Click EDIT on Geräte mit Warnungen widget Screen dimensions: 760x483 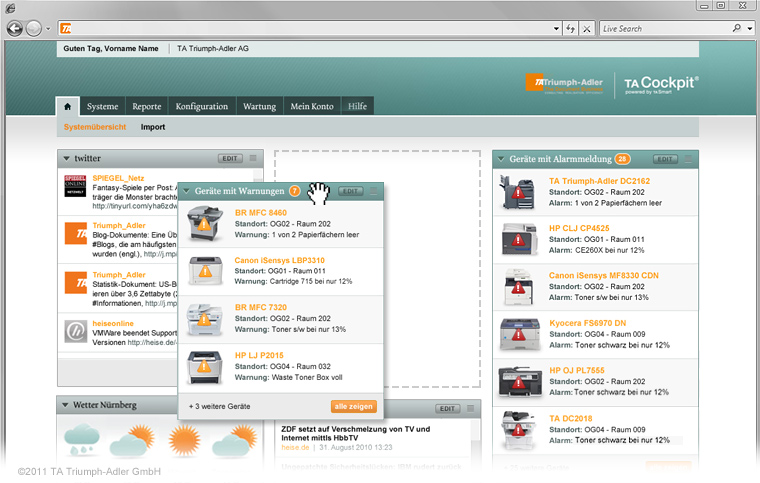(x=350, y=191)
